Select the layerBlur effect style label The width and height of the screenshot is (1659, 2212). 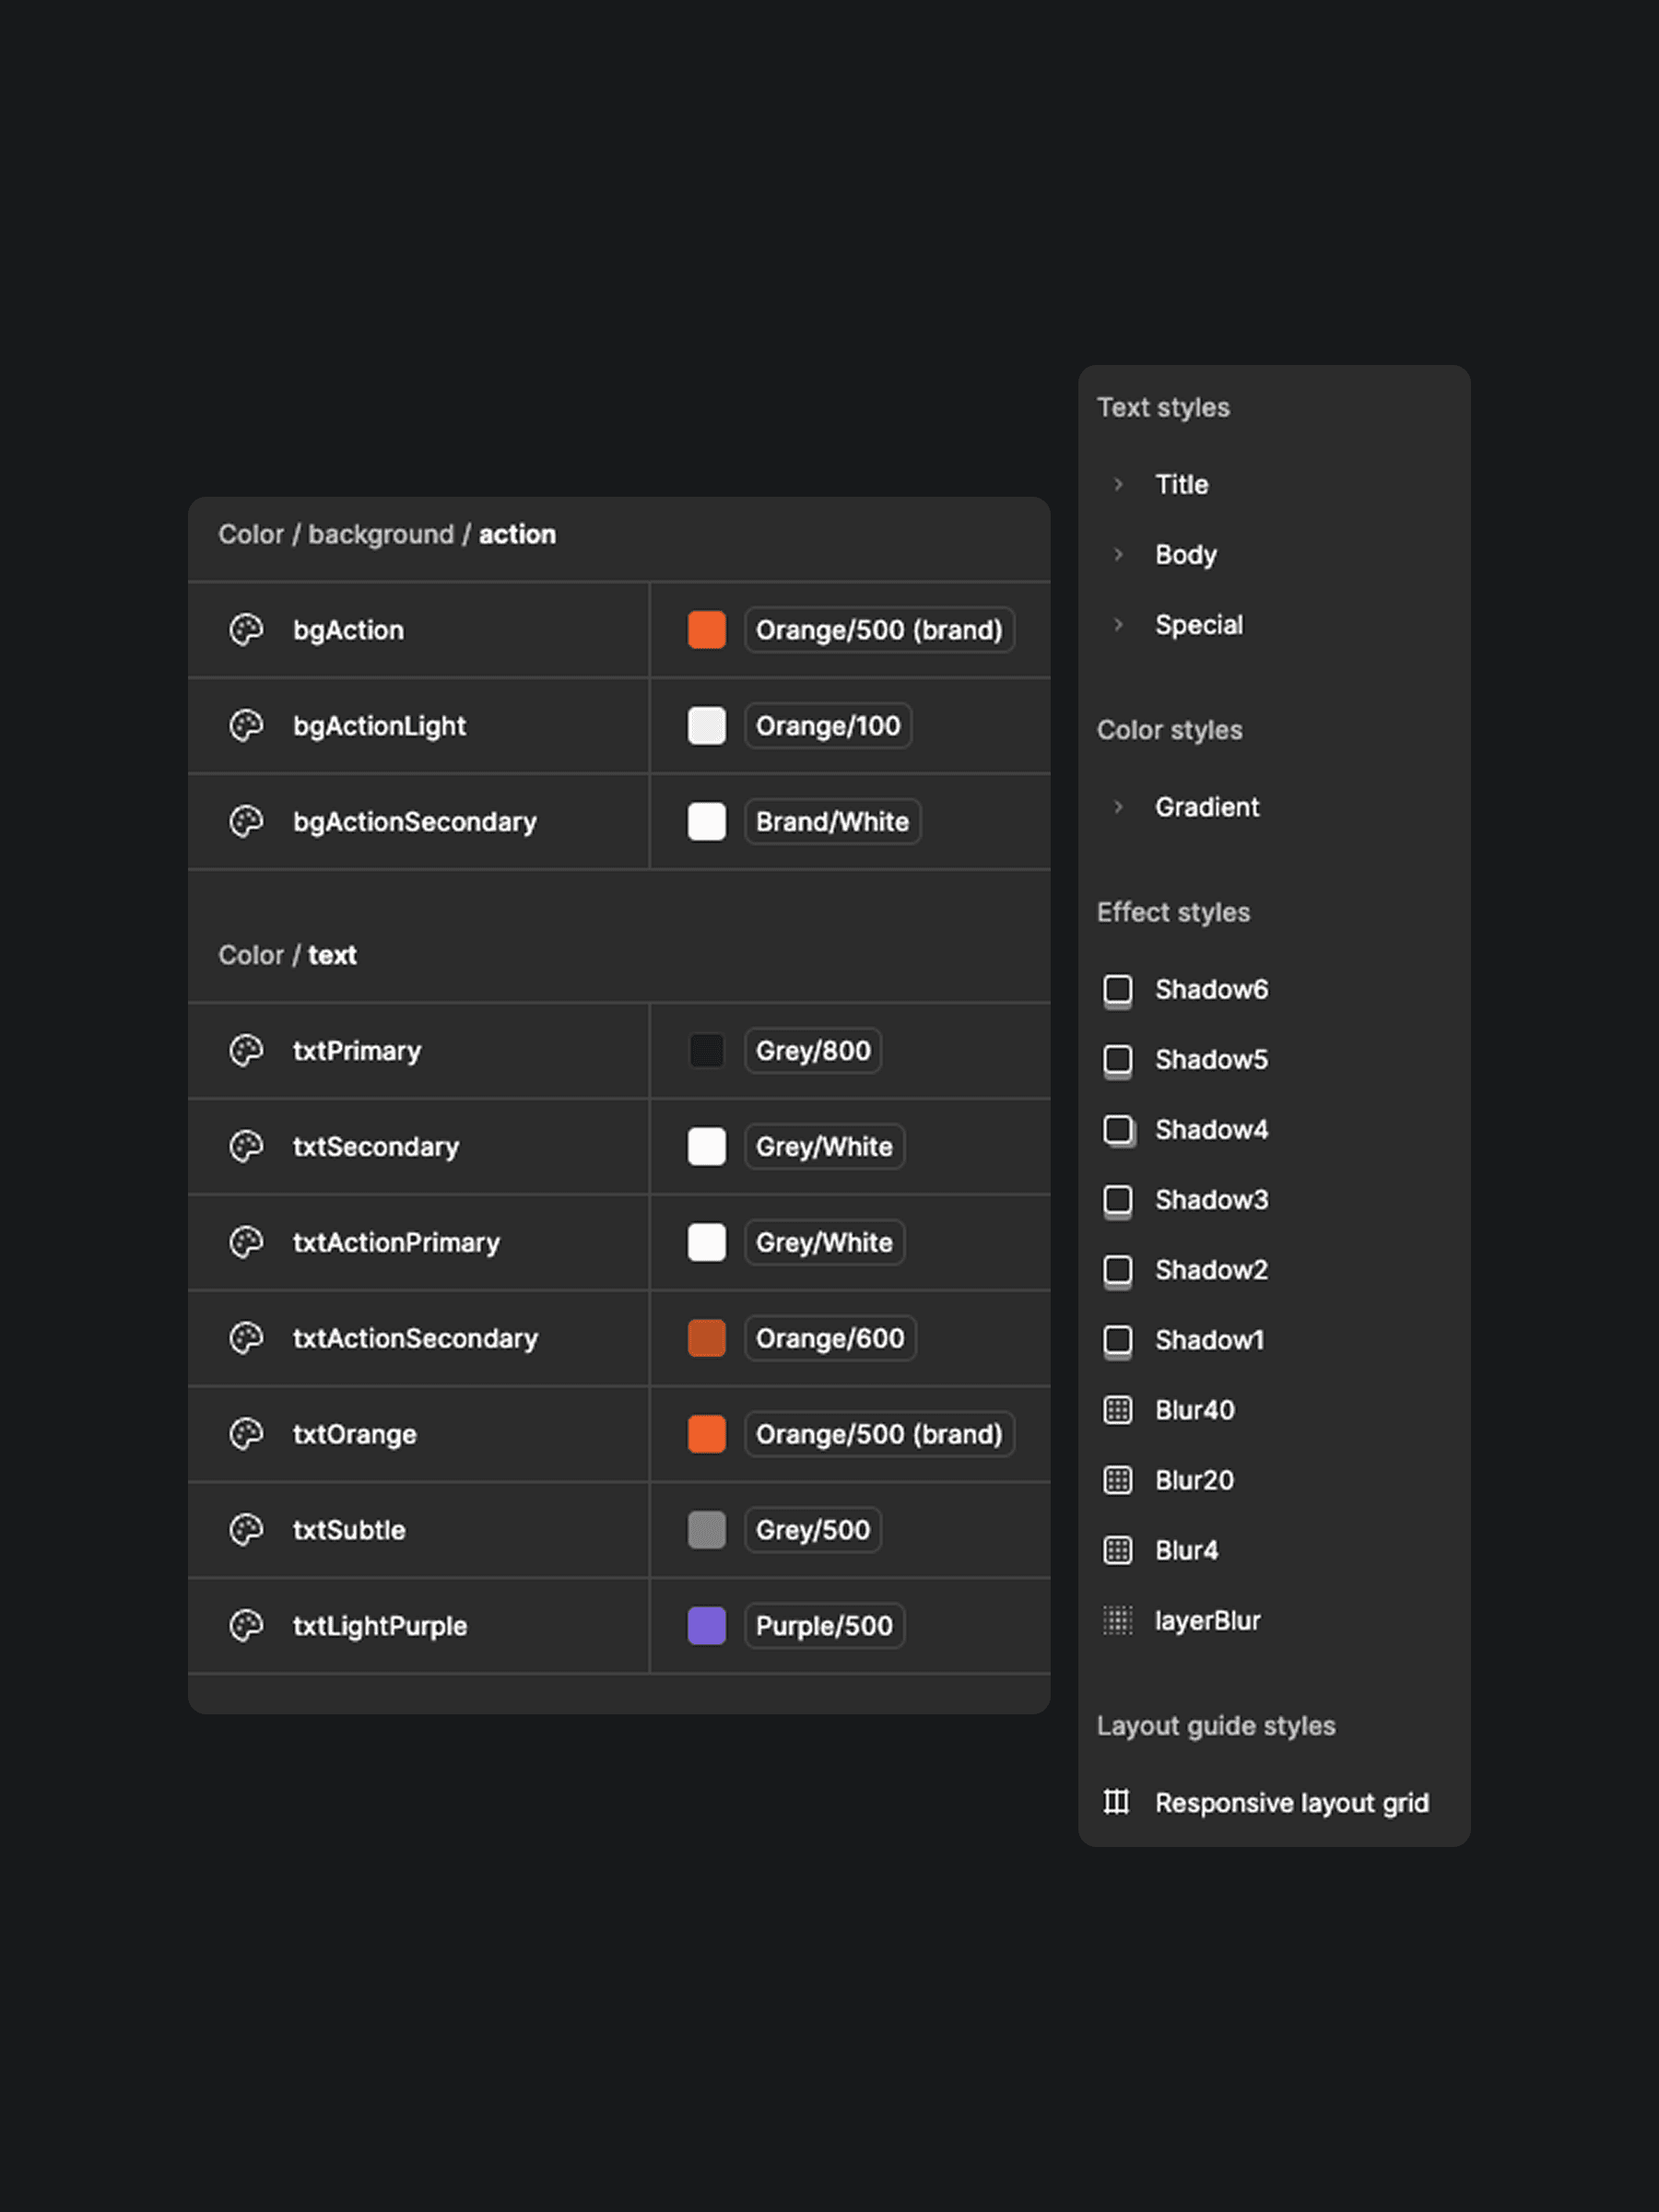pyautogui.click(x=1208, y=1620)
